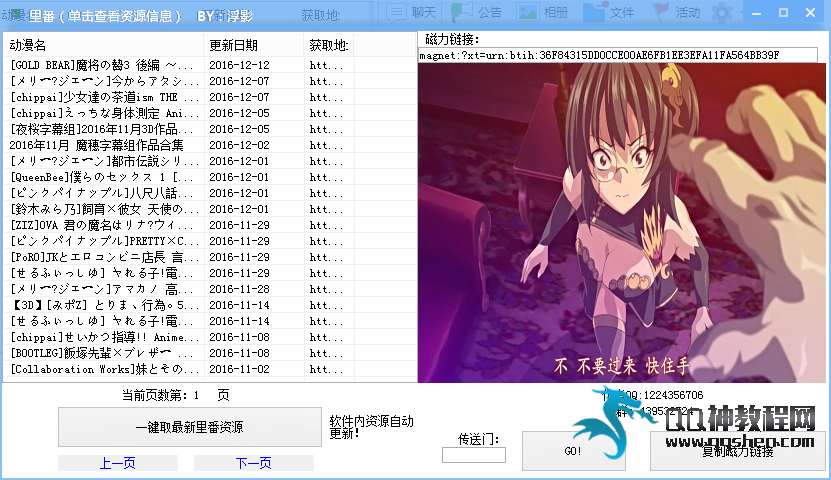This screenshot has width=831, height=480.
Task: Sort by the 更新日期 column header
Action: (254, 46)
